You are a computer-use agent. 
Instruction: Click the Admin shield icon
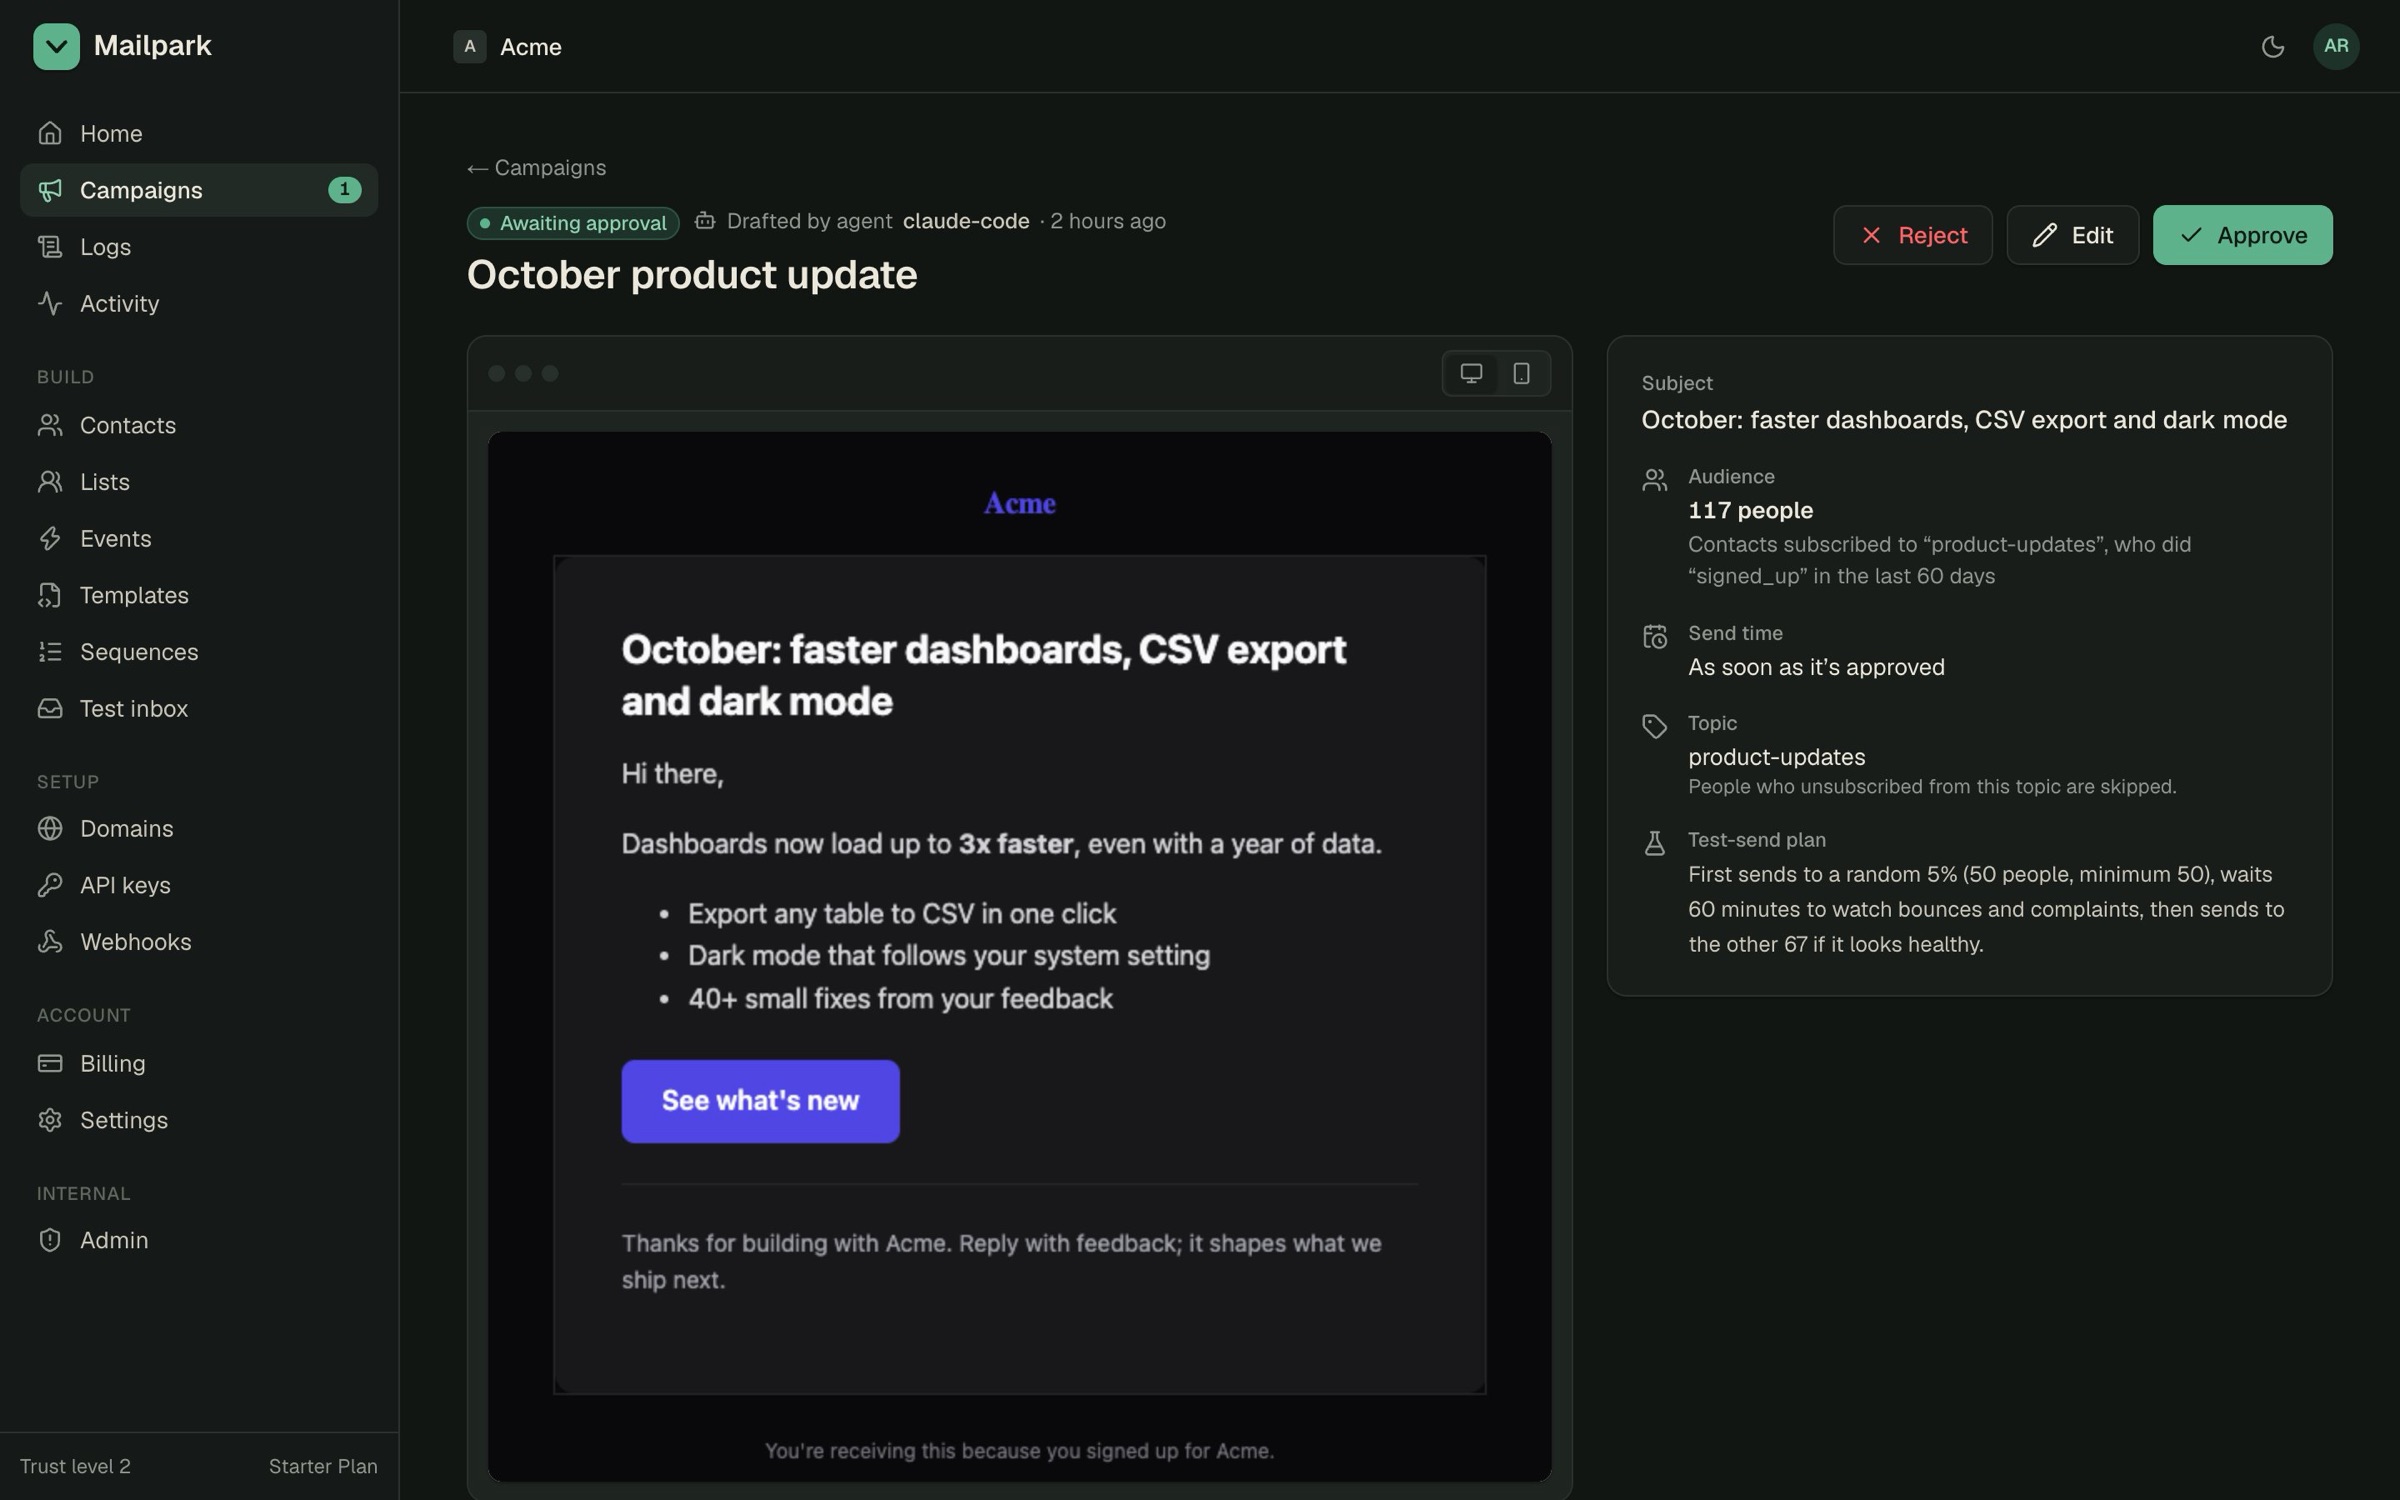click(x=50, y=1240)
